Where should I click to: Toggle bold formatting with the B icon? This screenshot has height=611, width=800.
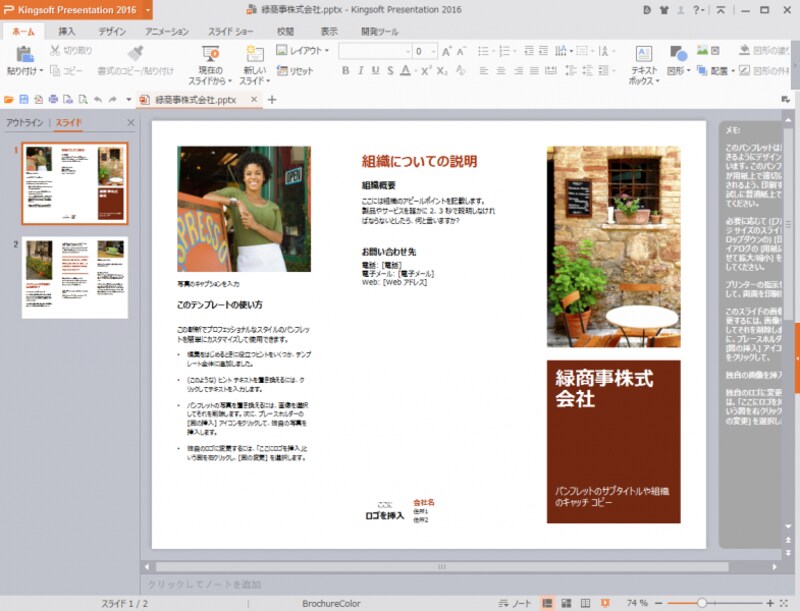tap(345, 69)
